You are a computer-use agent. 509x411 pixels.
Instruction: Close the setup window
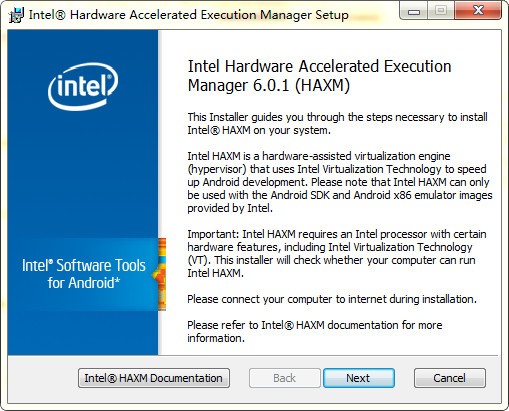tap(478, 11)
